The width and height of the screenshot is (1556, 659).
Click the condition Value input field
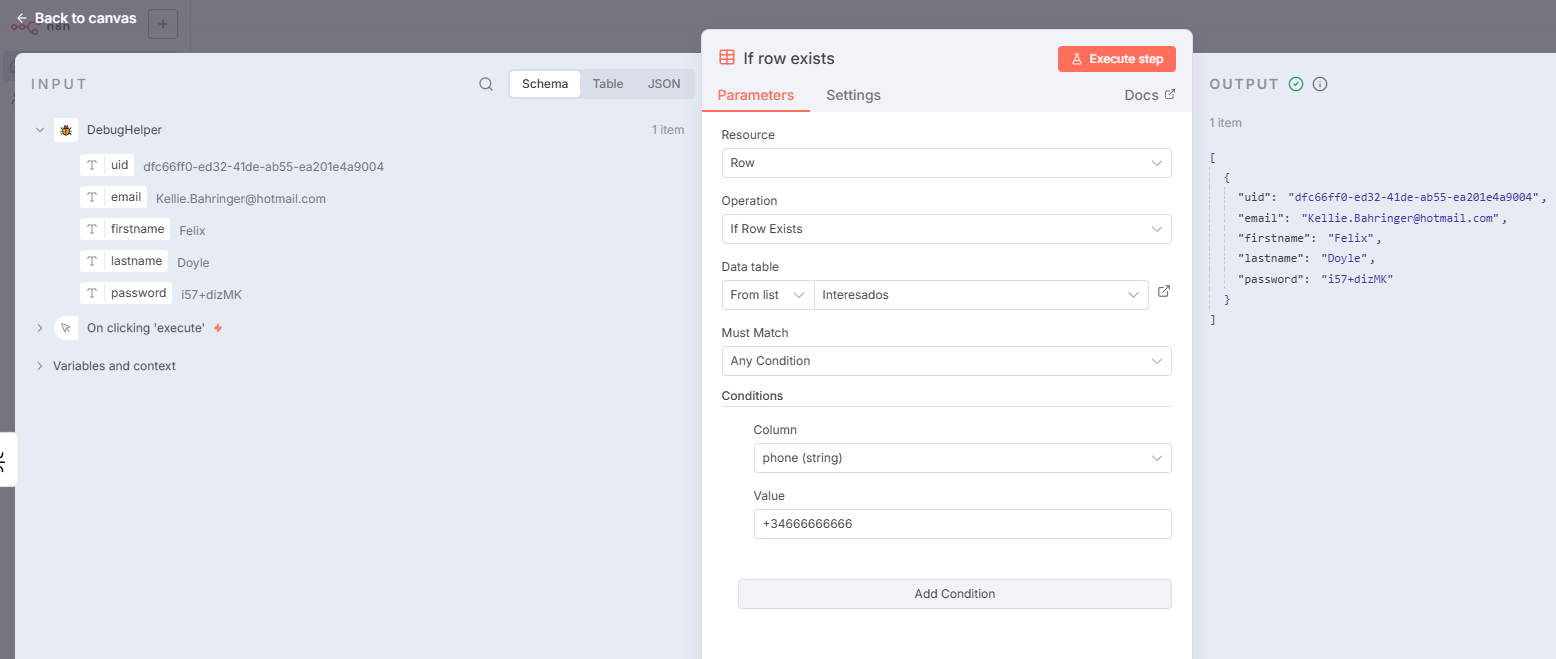point(961,524)
